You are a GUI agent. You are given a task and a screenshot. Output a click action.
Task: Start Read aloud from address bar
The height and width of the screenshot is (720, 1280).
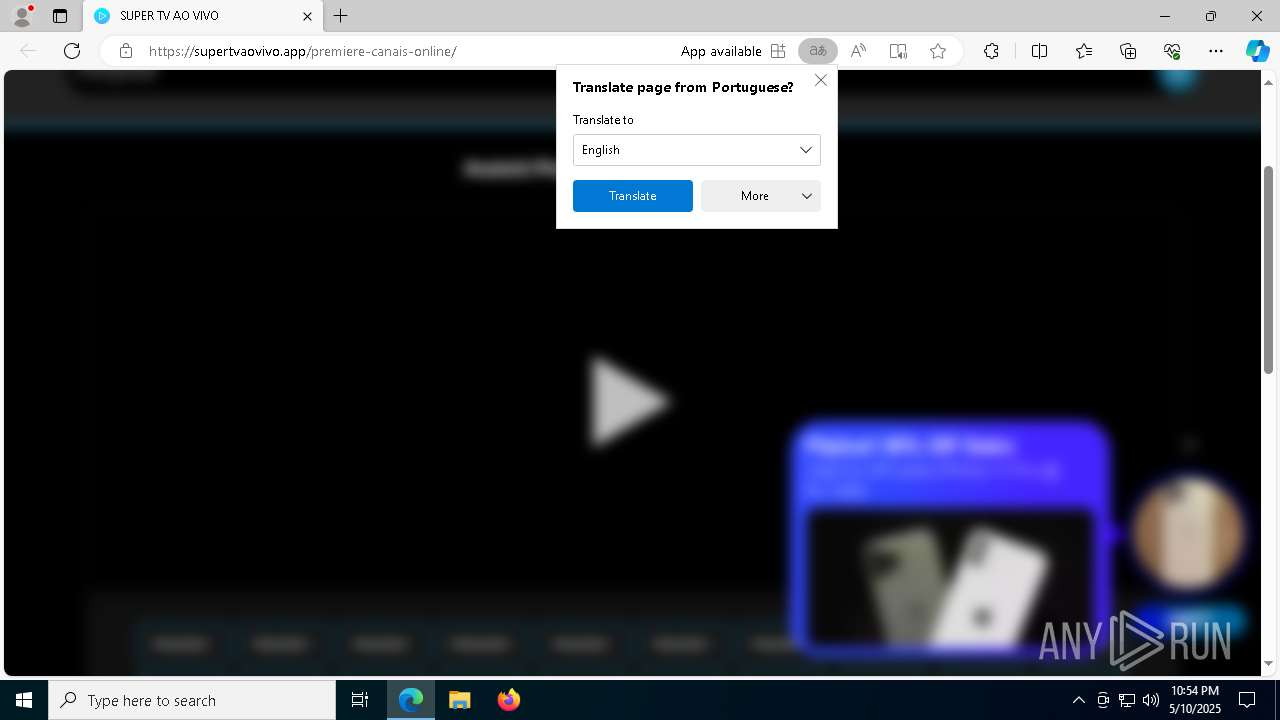tap(858, 51)
